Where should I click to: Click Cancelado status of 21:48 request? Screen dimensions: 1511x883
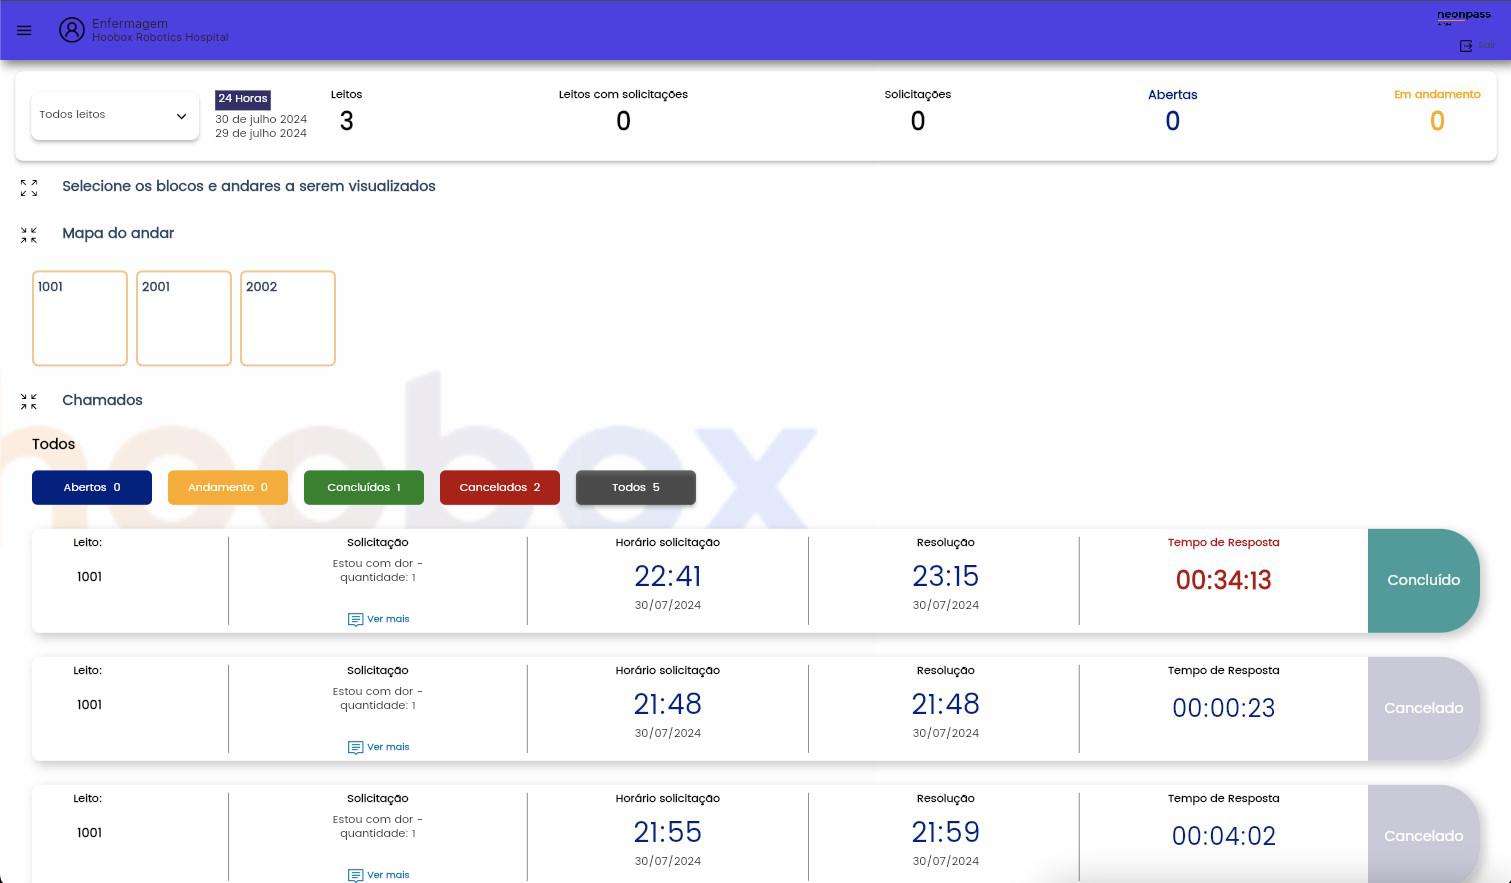coord(1423,708)
